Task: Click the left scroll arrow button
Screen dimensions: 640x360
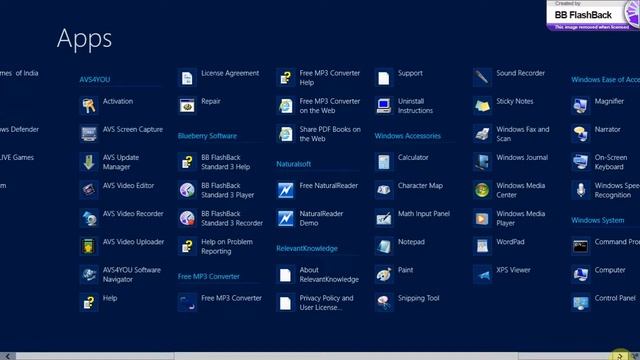Action: tap(7, 356)
